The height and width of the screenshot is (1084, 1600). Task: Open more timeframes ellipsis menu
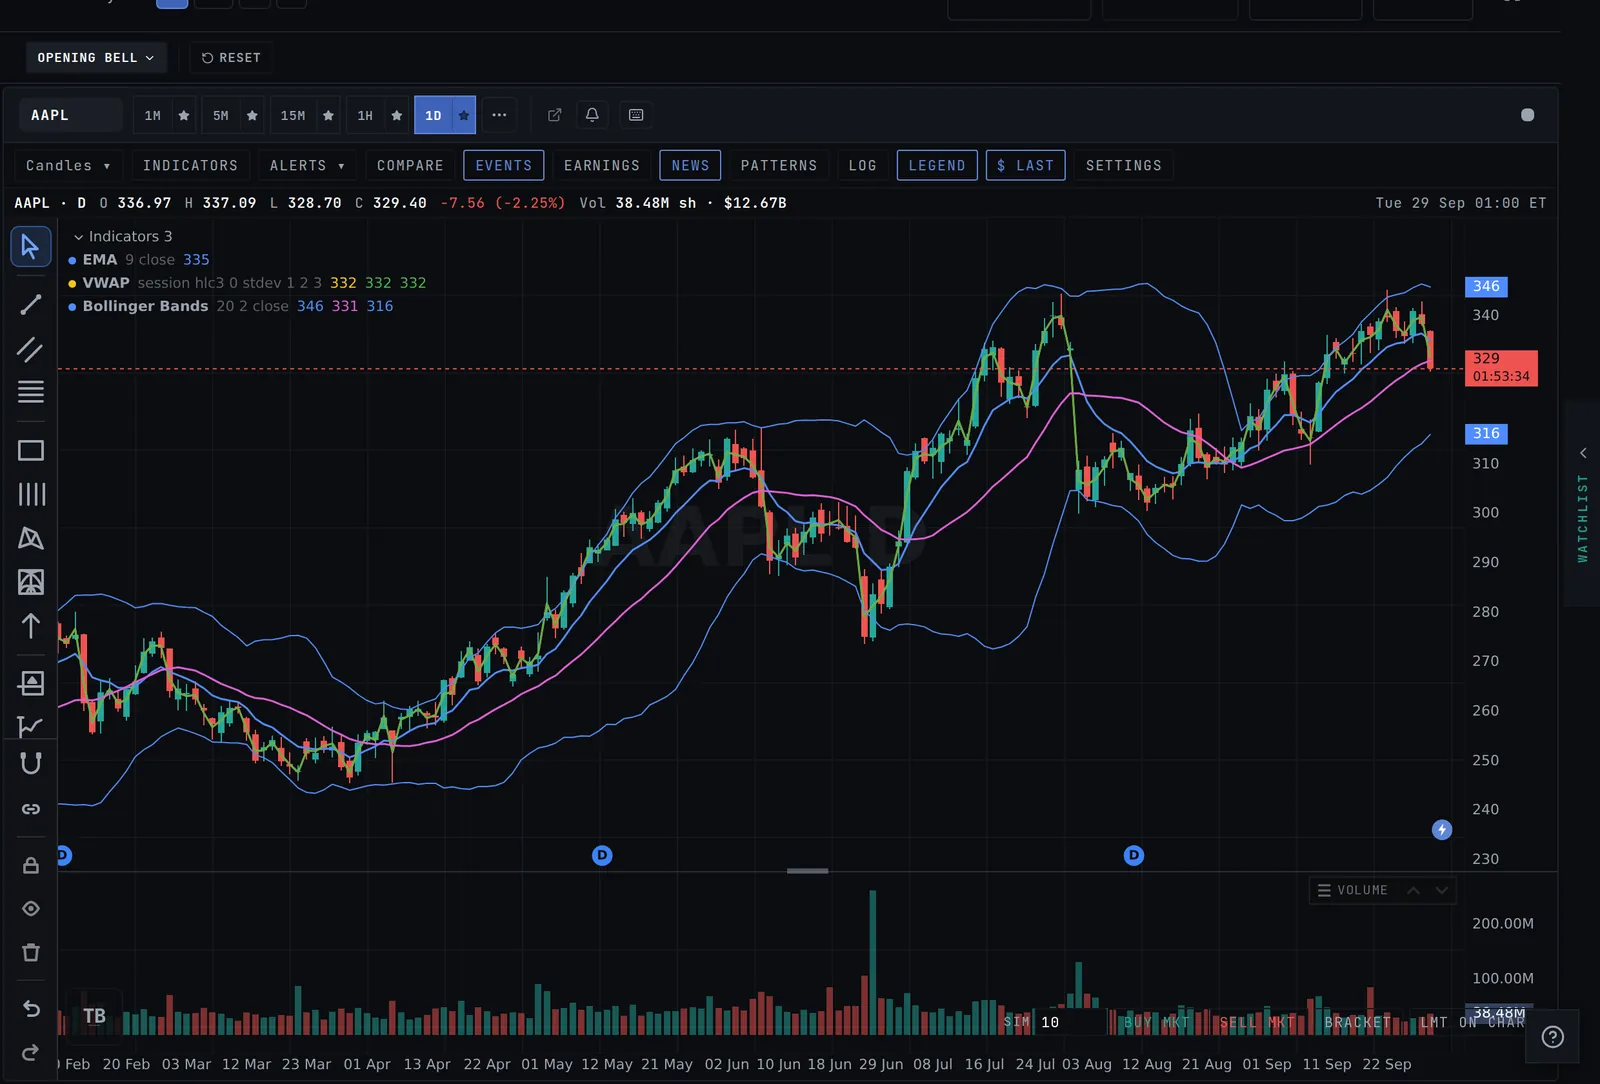(499, 115)
